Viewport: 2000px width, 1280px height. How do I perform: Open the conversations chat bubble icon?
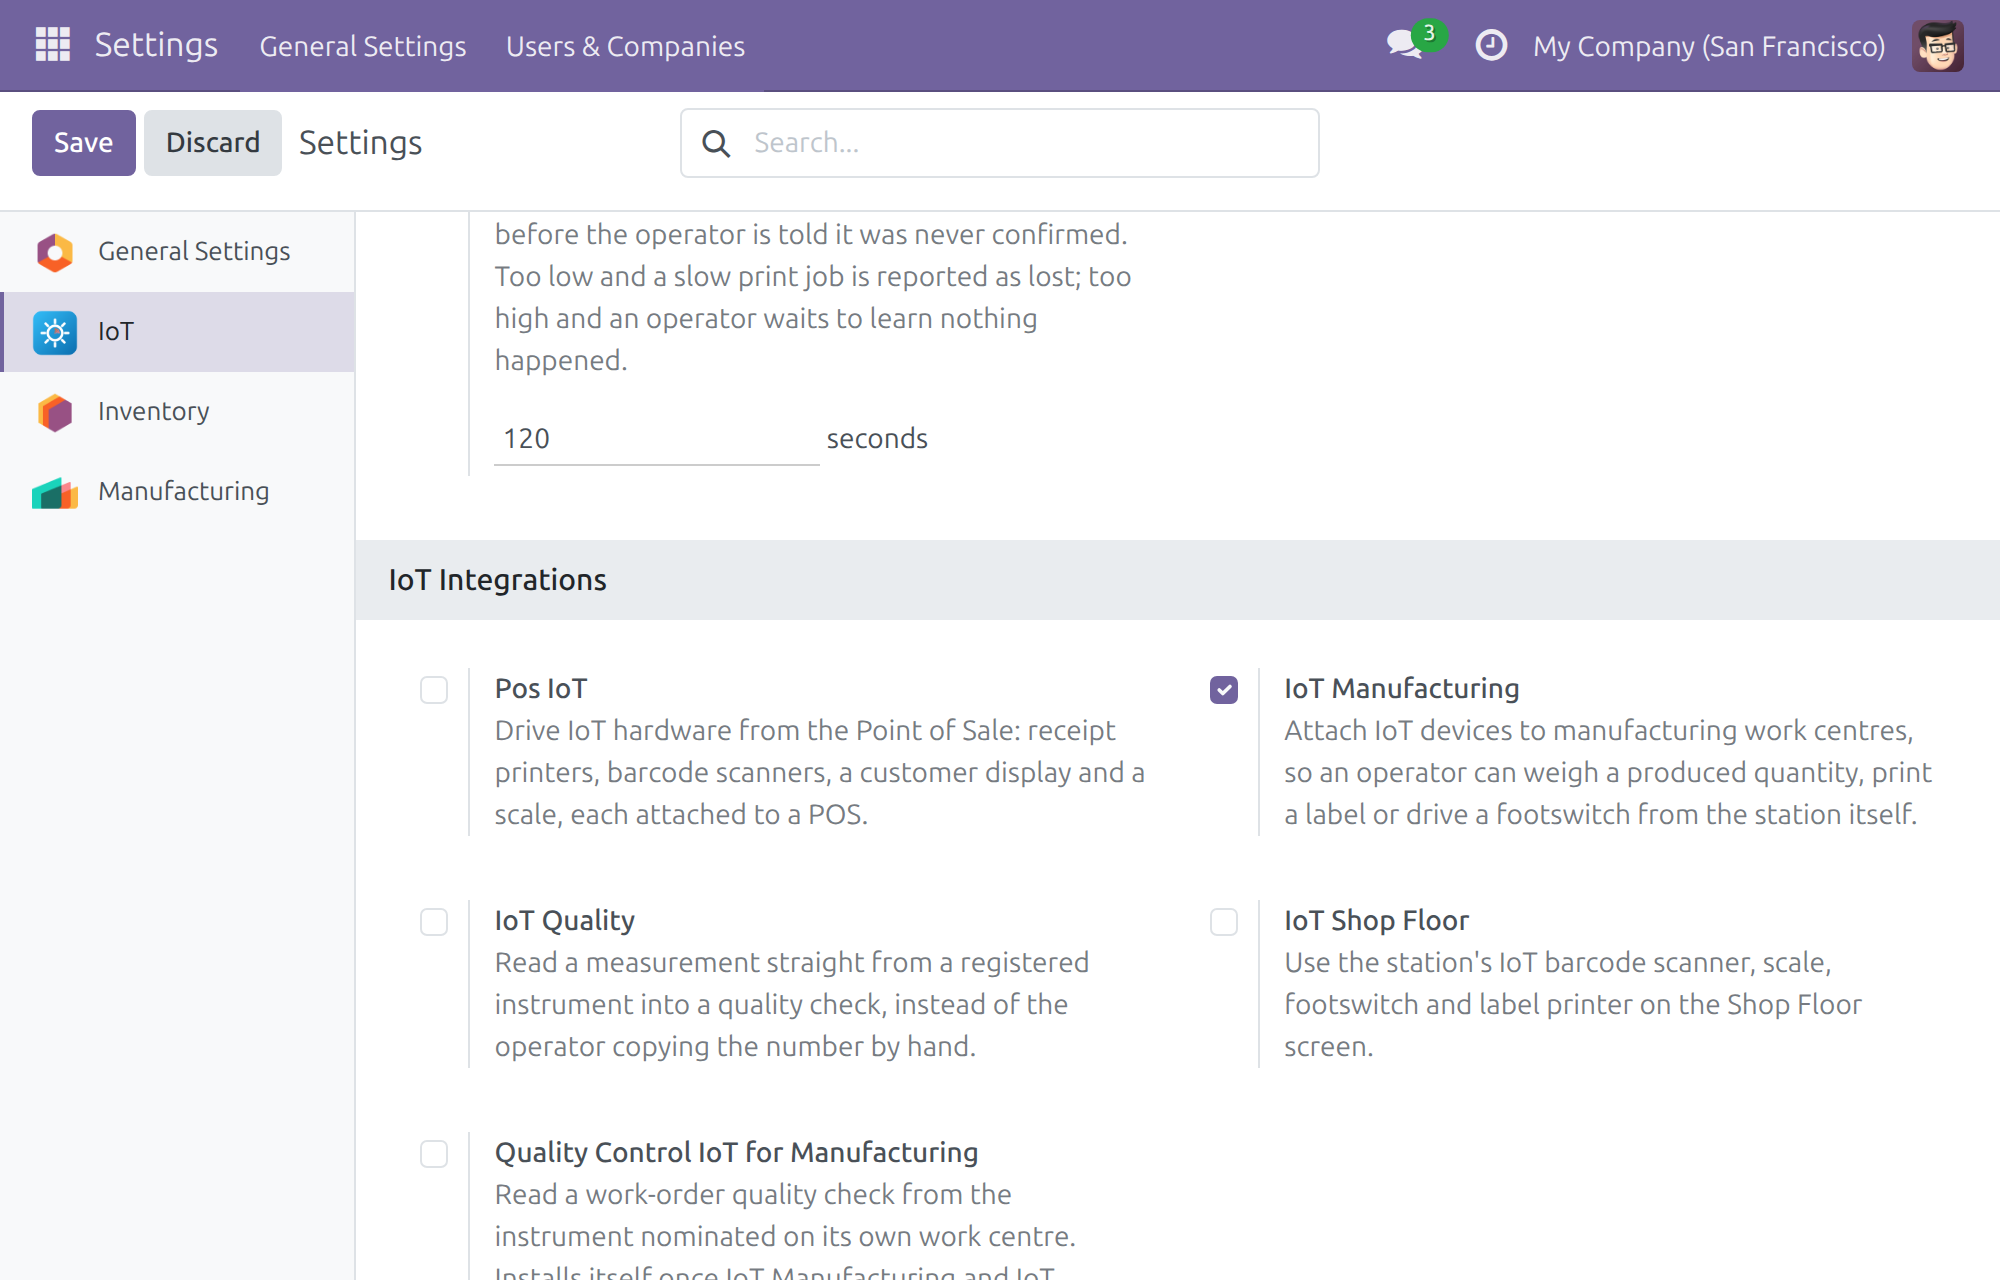(x=1405, y=45)
